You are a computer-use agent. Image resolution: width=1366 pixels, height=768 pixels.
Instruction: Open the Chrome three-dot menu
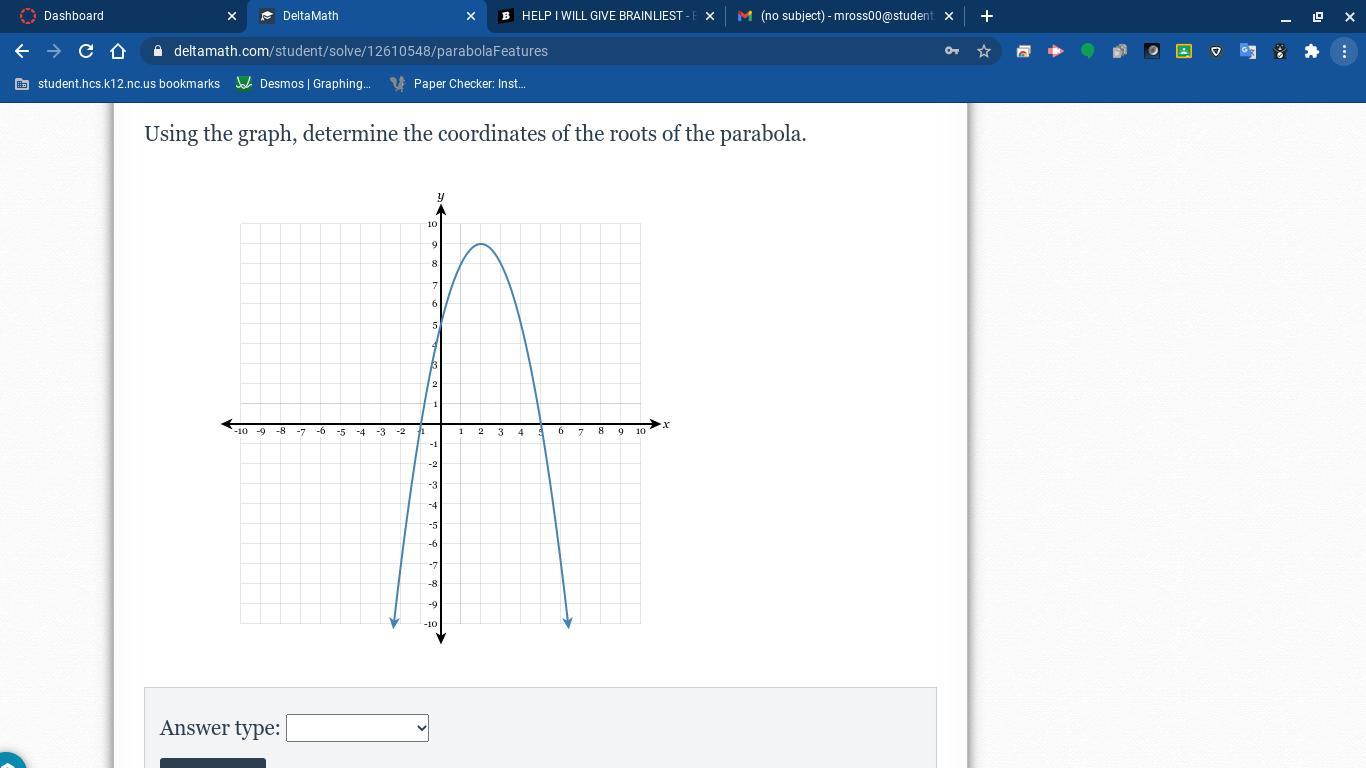(1344, 51)
